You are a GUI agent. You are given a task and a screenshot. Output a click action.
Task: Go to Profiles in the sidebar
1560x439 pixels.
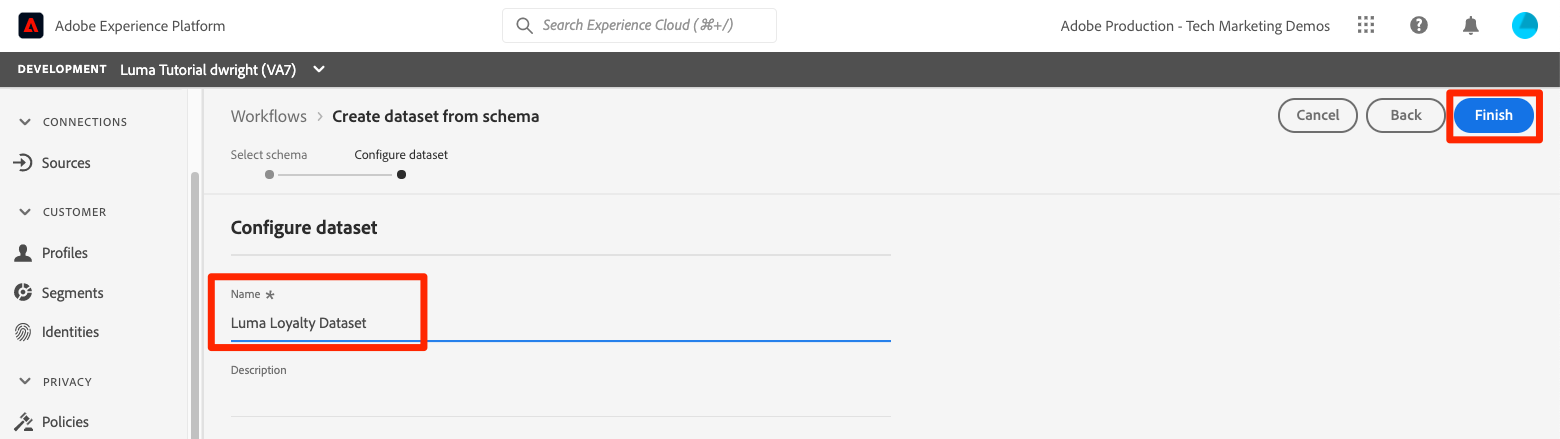64,253
